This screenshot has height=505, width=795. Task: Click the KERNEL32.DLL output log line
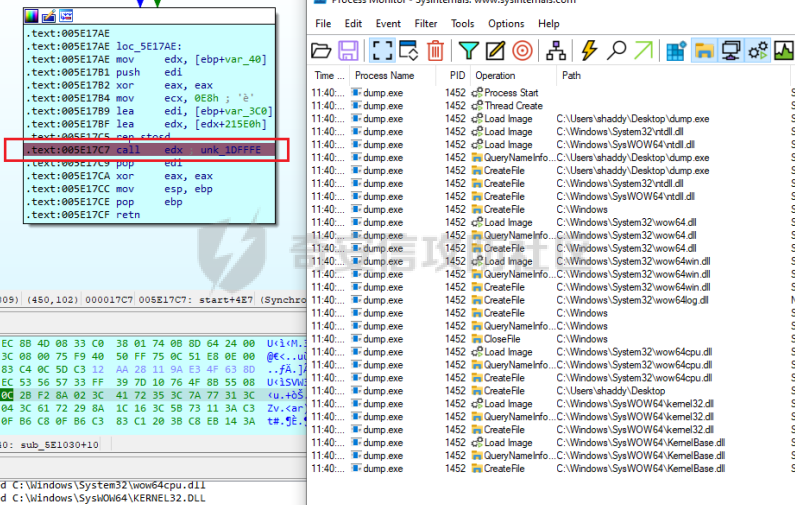tap(103, 498)
